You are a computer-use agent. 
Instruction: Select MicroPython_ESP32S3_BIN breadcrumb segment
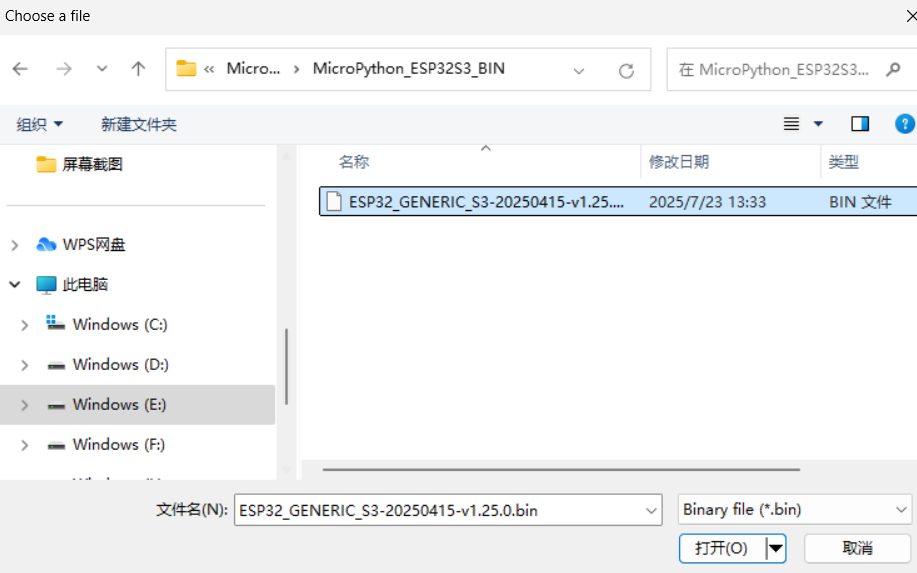point(408,68)
